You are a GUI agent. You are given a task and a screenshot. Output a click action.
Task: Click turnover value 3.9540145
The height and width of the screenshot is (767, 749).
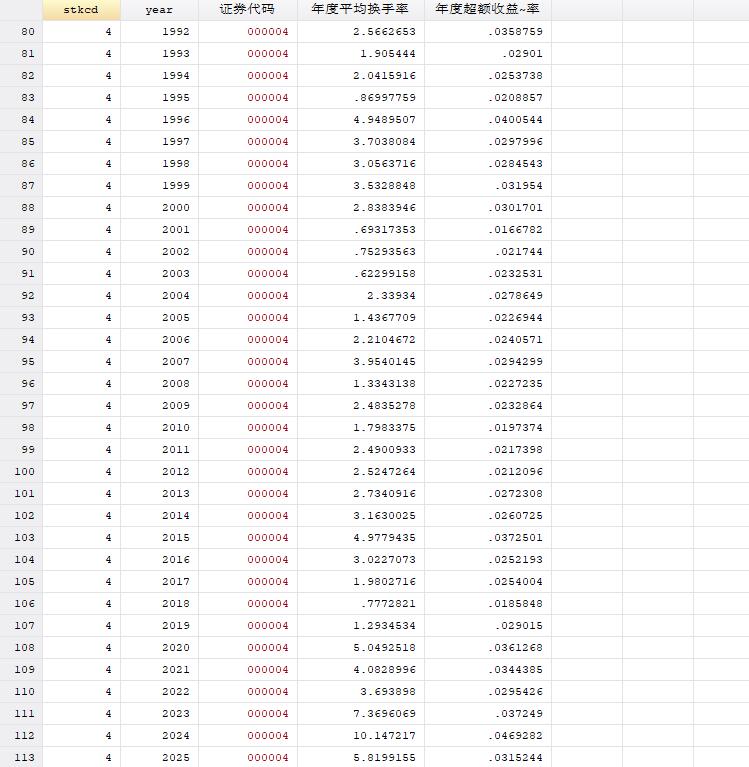361,362
